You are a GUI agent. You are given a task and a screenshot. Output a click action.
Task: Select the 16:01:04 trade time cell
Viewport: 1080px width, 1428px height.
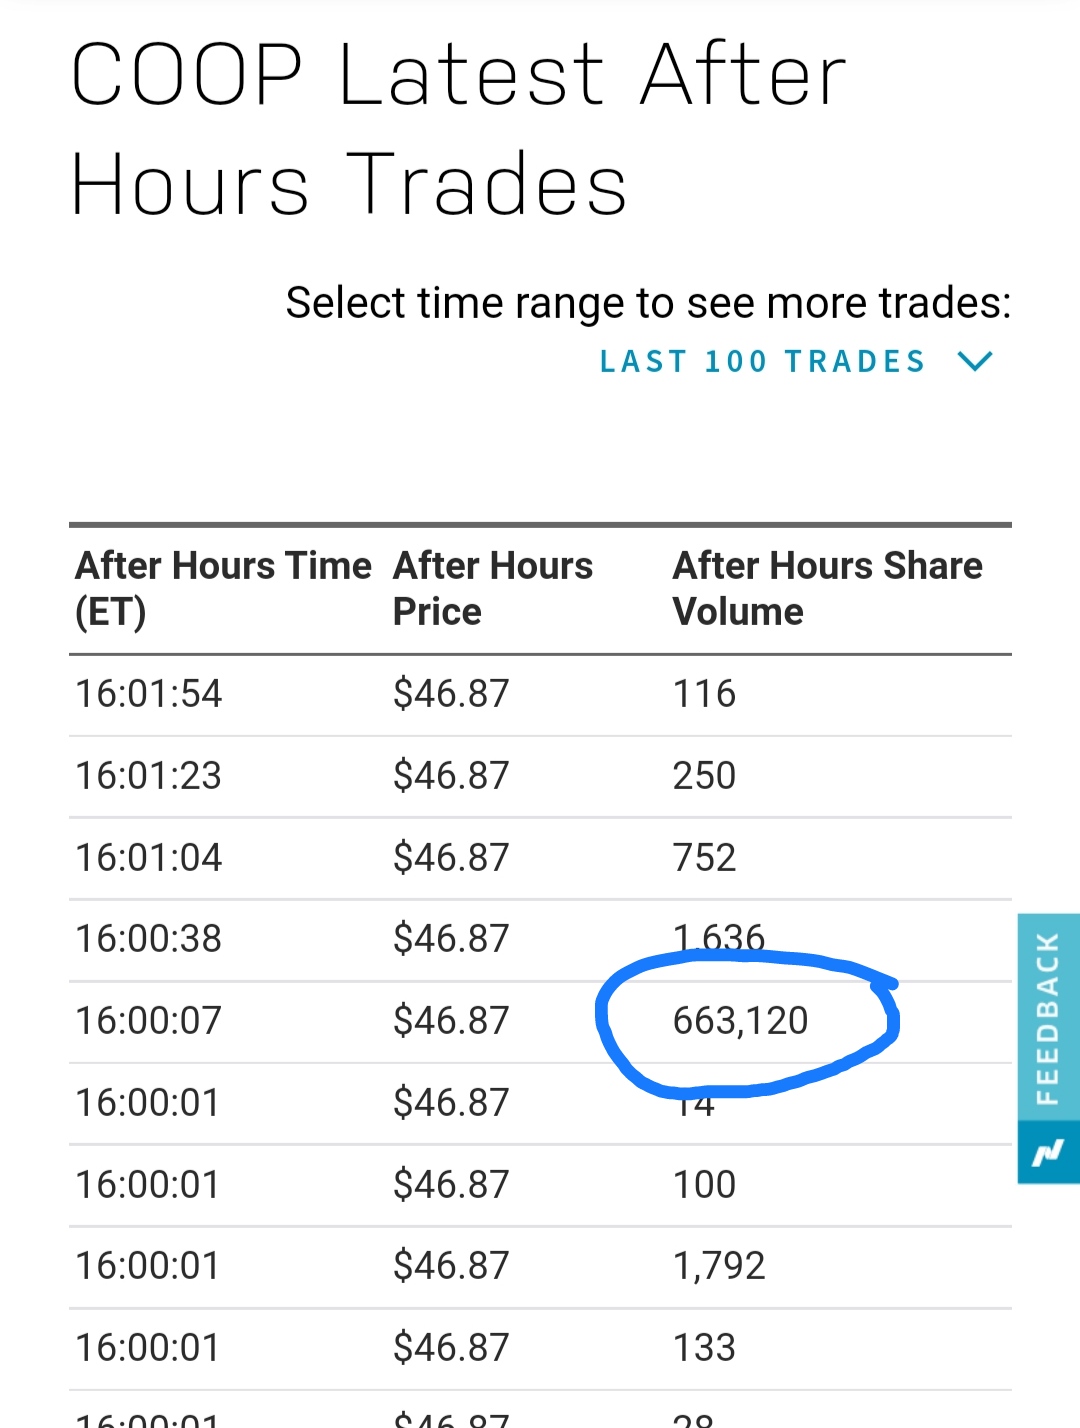pos(149,858)
